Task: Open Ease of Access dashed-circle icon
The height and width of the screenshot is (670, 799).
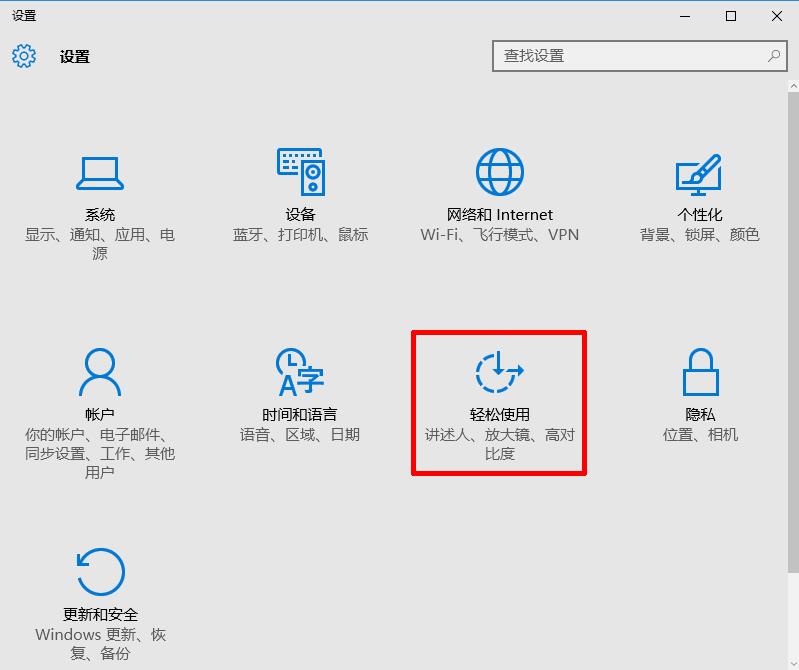Action: tap(499, 373)
